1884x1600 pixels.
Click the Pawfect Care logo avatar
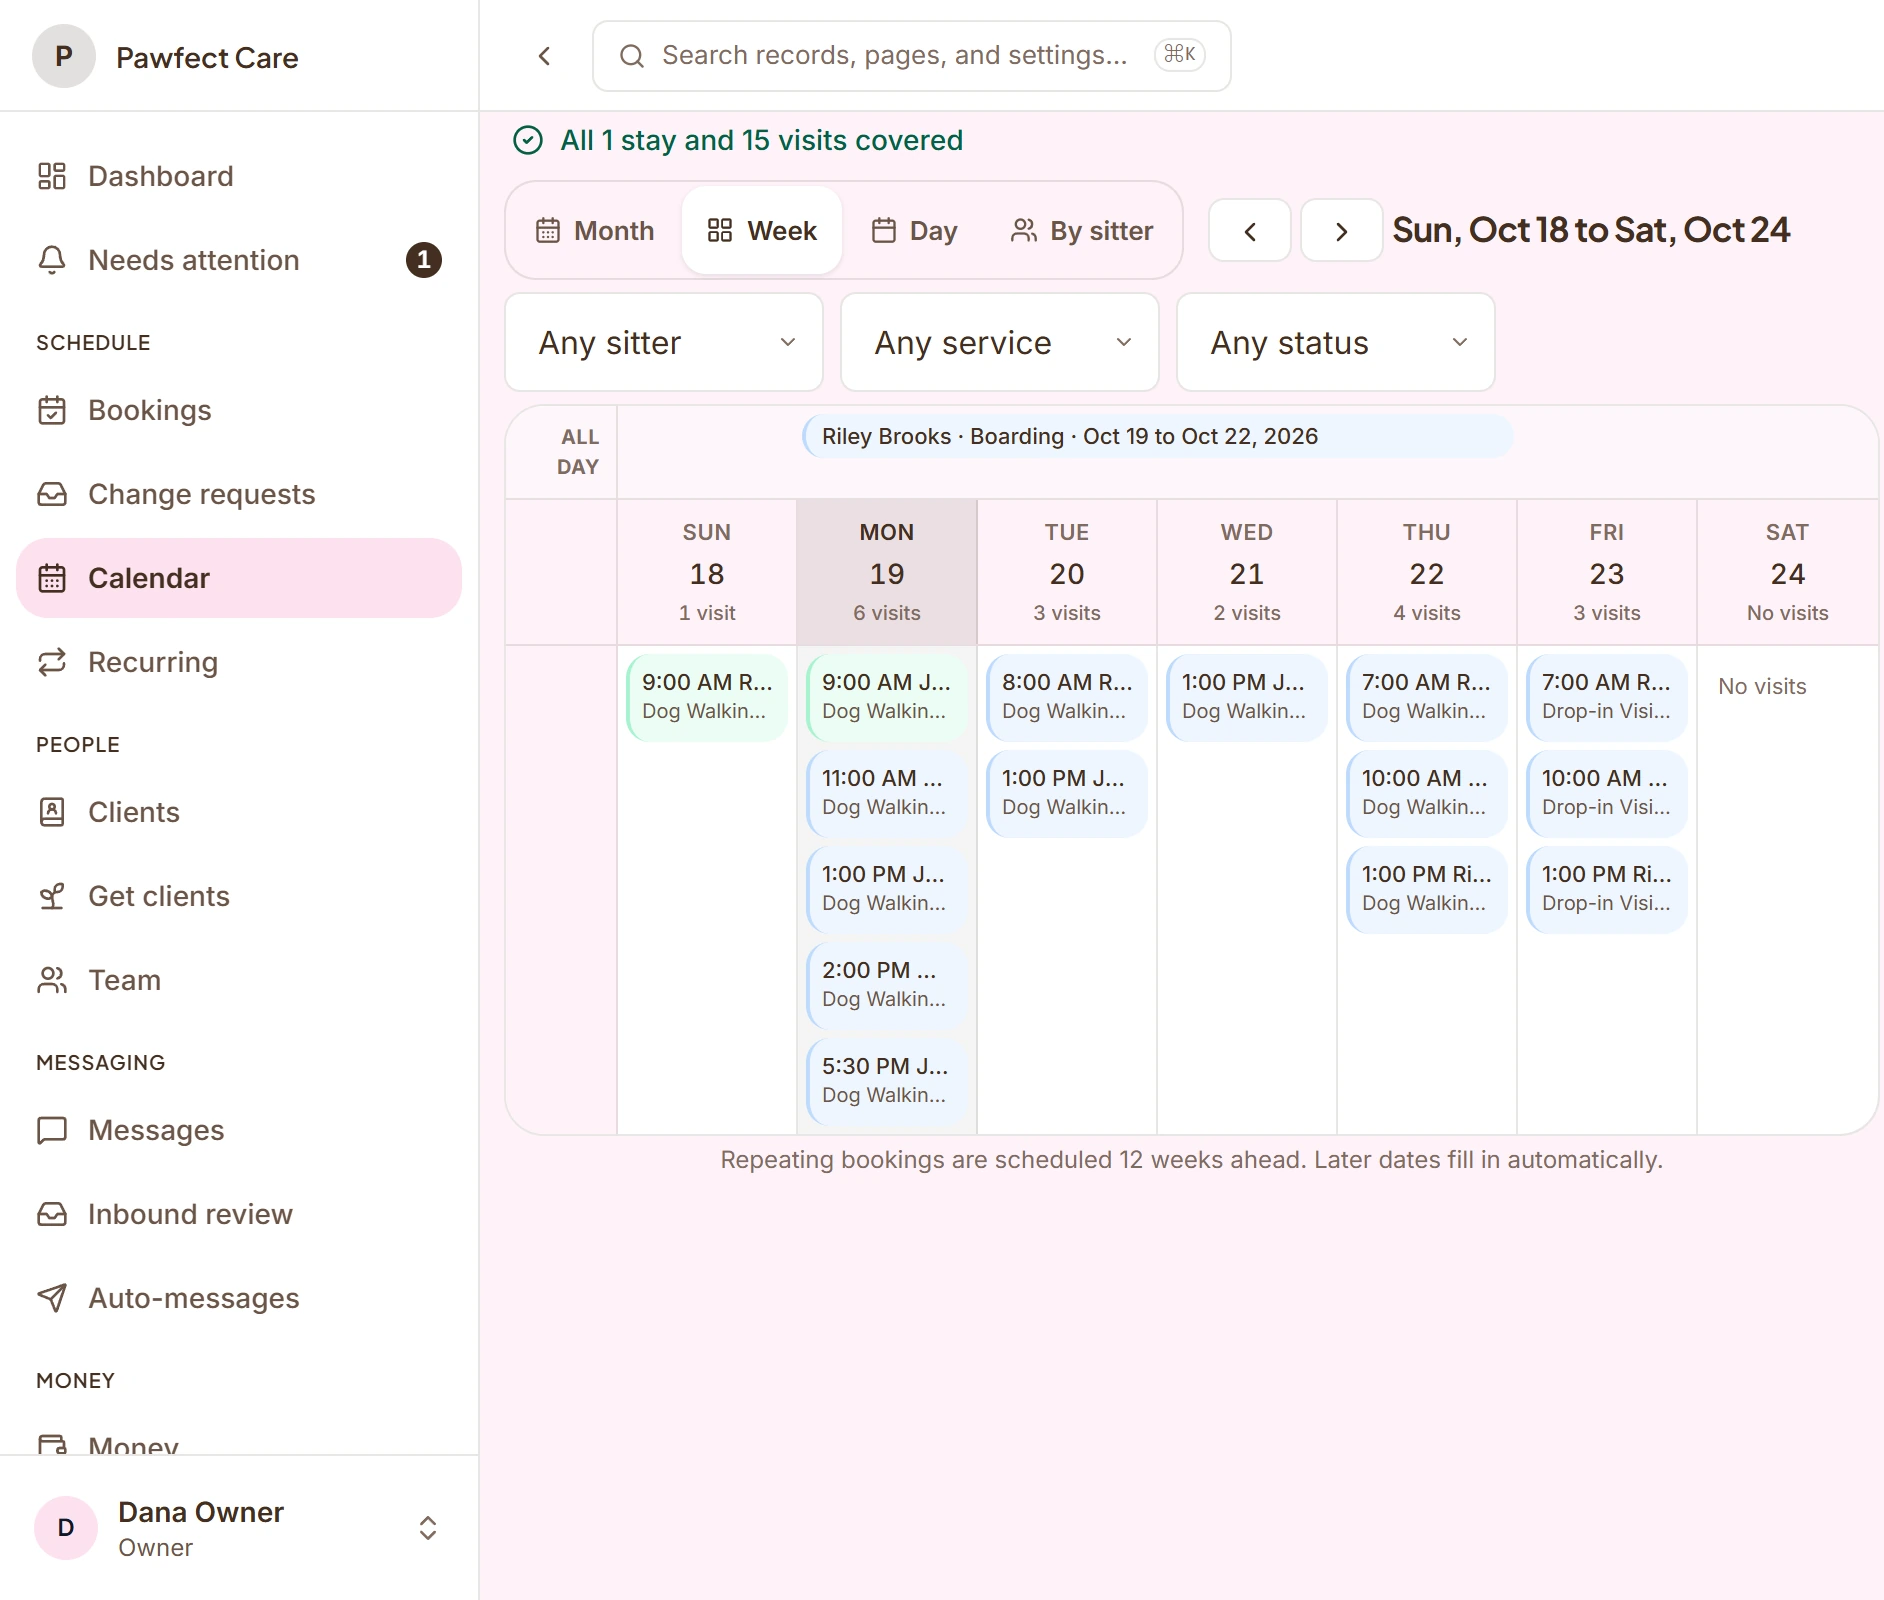(x=64, y=56)
